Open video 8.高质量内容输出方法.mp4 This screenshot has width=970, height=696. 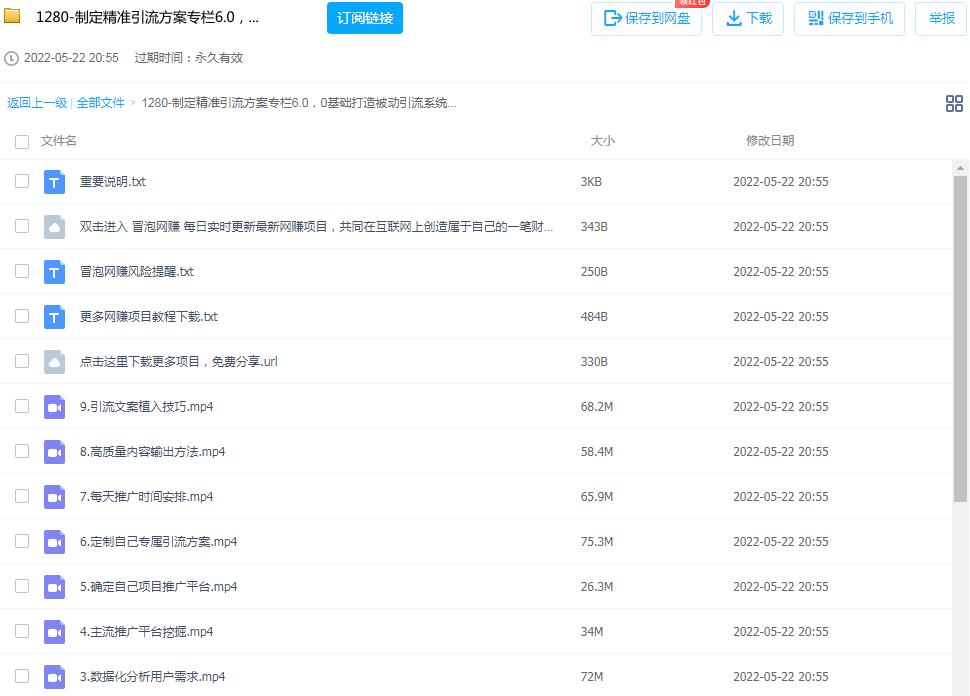(x=152, y=452)
